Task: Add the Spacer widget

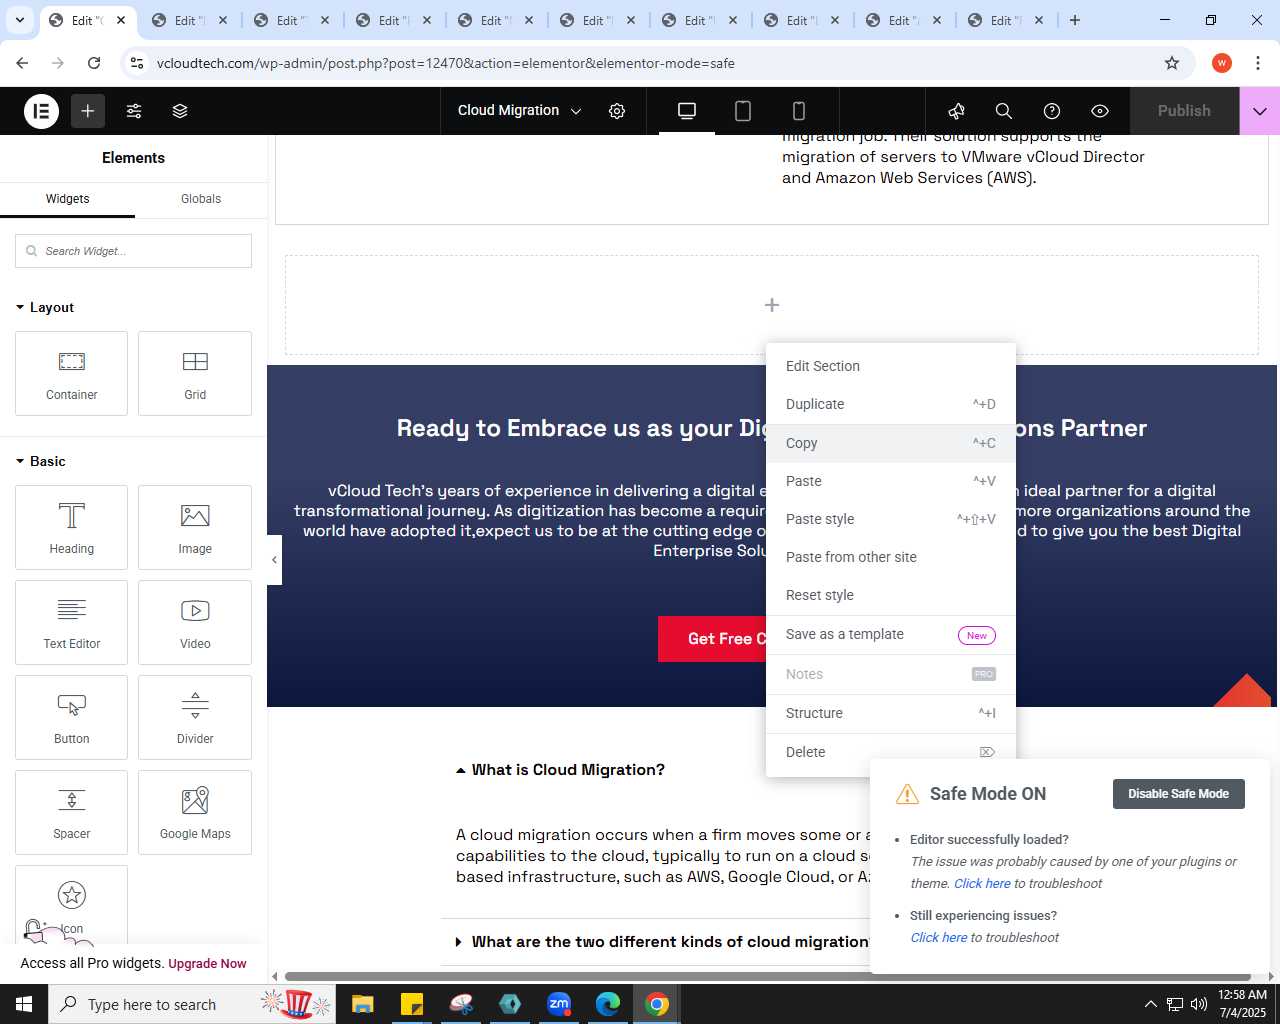Action: coord(72,812)
